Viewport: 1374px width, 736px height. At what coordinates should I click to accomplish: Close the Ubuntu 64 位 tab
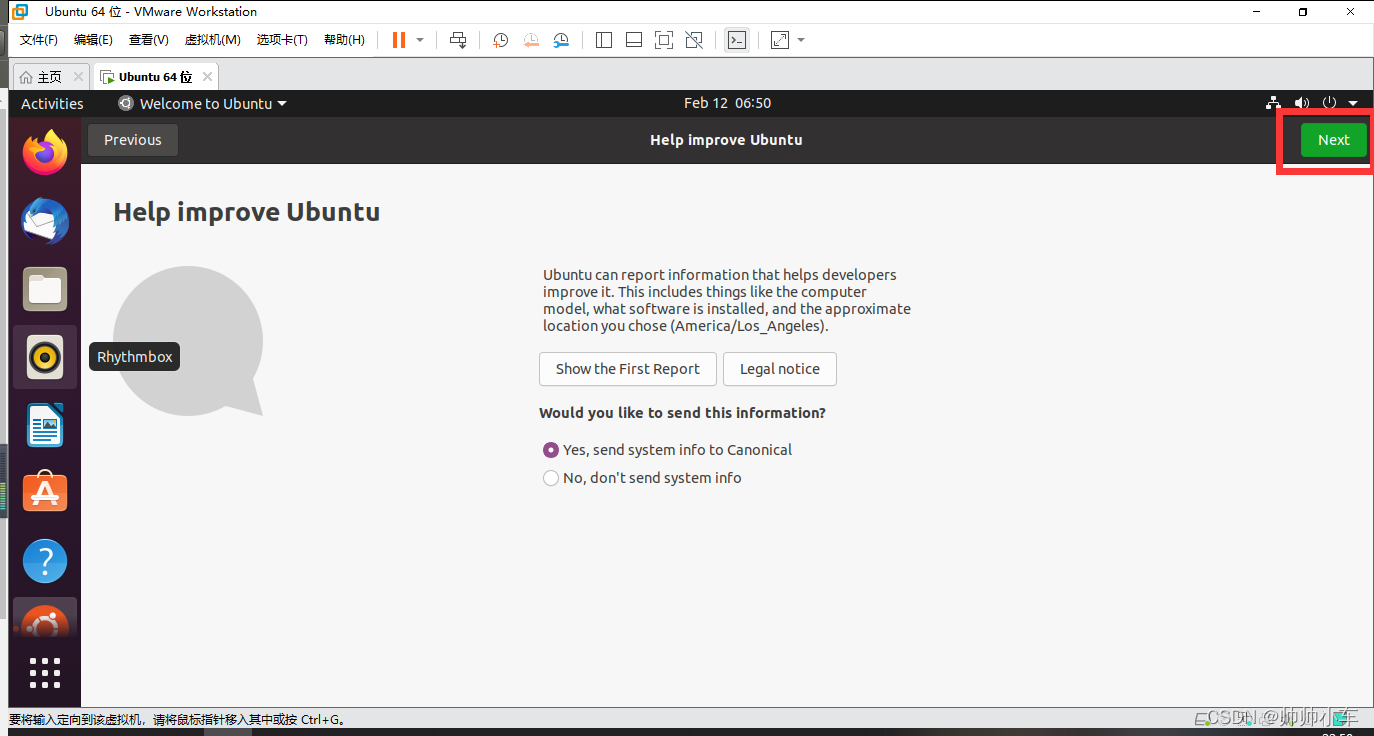207,77
